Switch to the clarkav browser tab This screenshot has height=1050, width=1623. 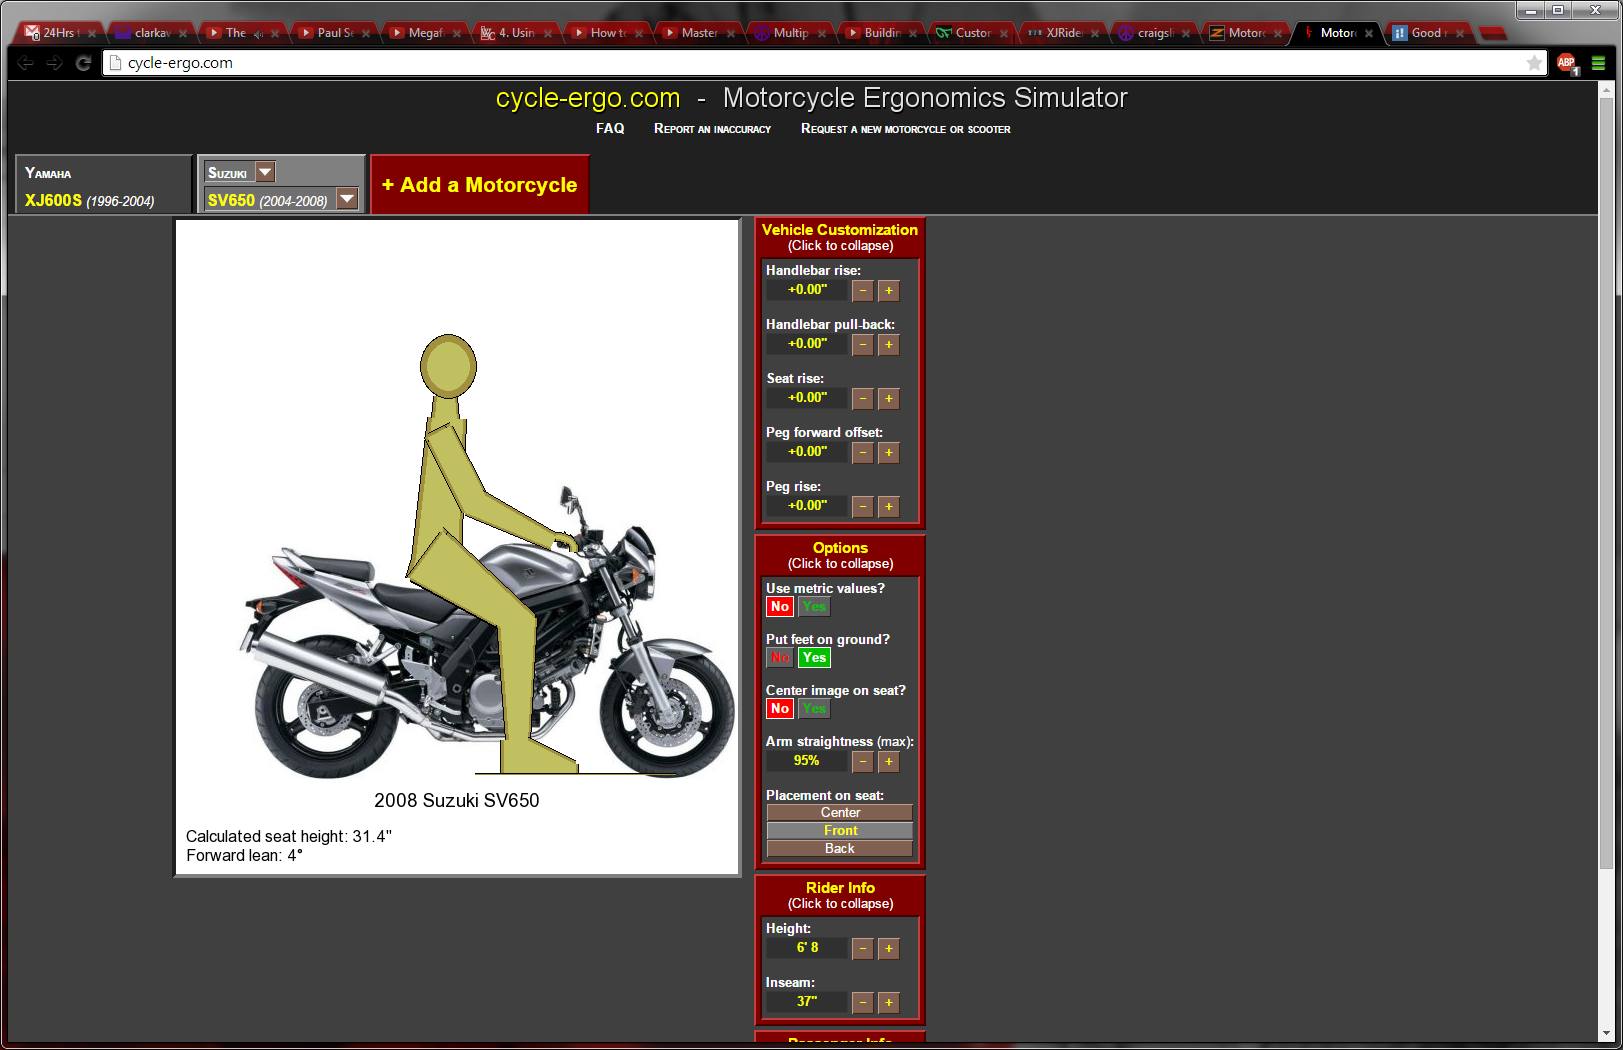click(x=150, y=33)
